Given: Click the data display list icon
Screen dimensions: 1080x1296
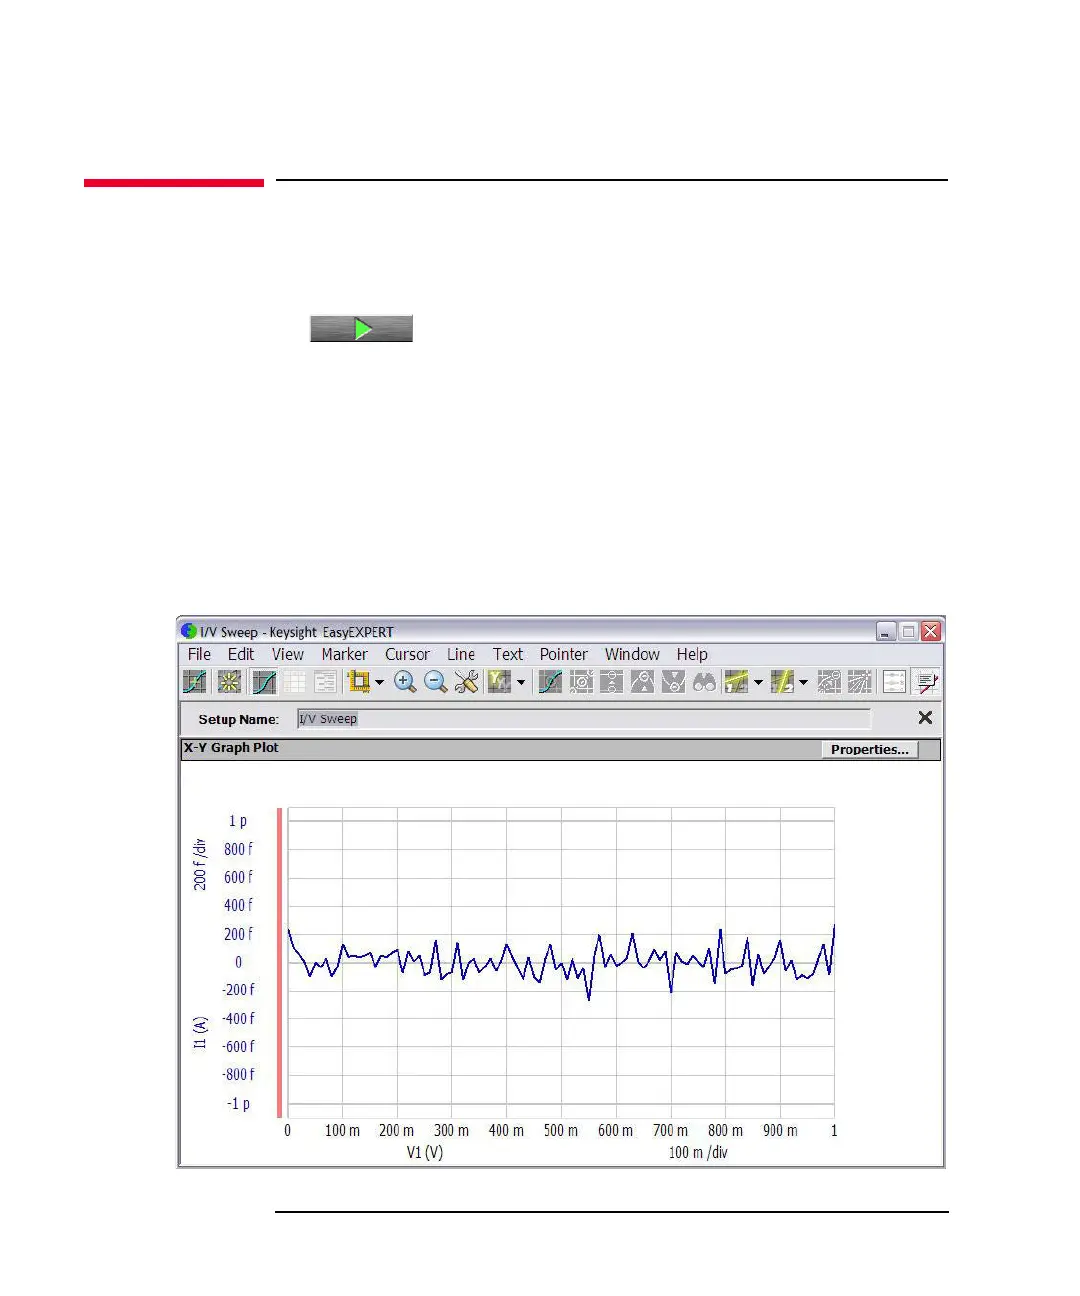Looking at the screenshot, I should click(x=895, y=682).
